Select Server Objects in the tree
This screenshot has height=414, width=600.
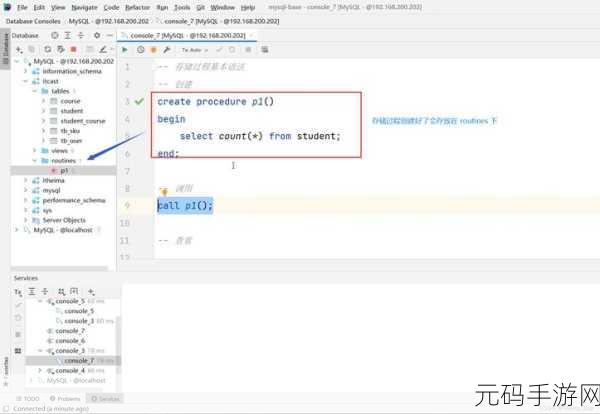point(64,220)
